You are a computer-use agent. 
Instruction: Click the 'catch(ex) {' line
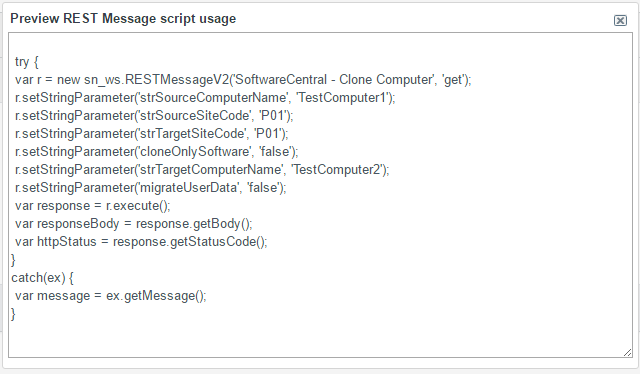pyautogui.click(x=42, y=278)
